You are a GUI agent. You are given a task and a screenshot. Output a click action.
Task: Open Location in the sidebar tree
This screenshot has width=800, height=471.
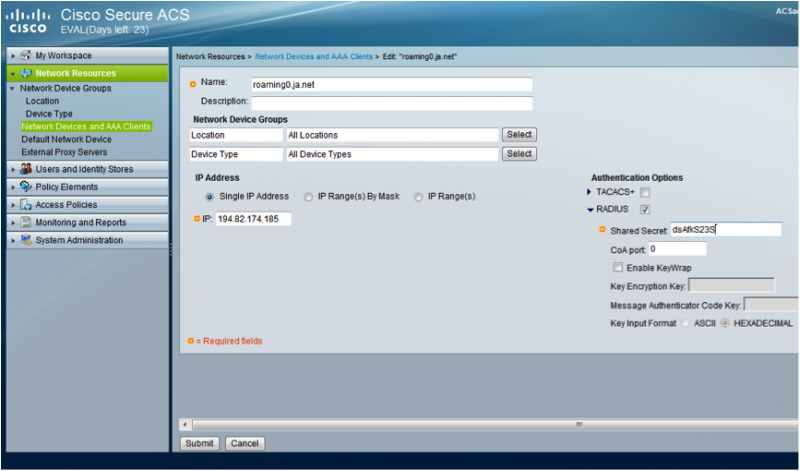point(42,101)
